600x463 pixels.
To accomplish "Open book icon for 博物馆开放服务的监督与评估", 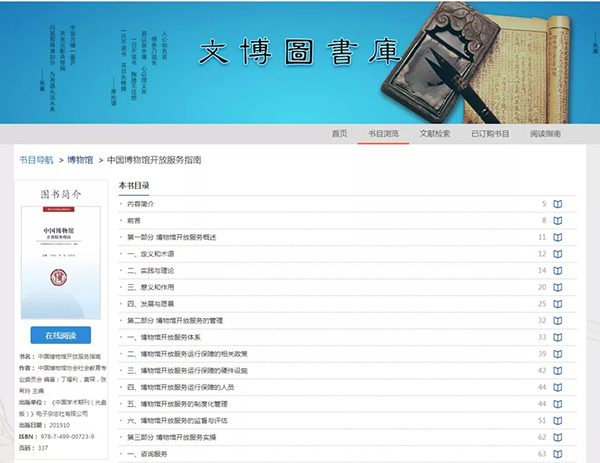I will point(558,420).
